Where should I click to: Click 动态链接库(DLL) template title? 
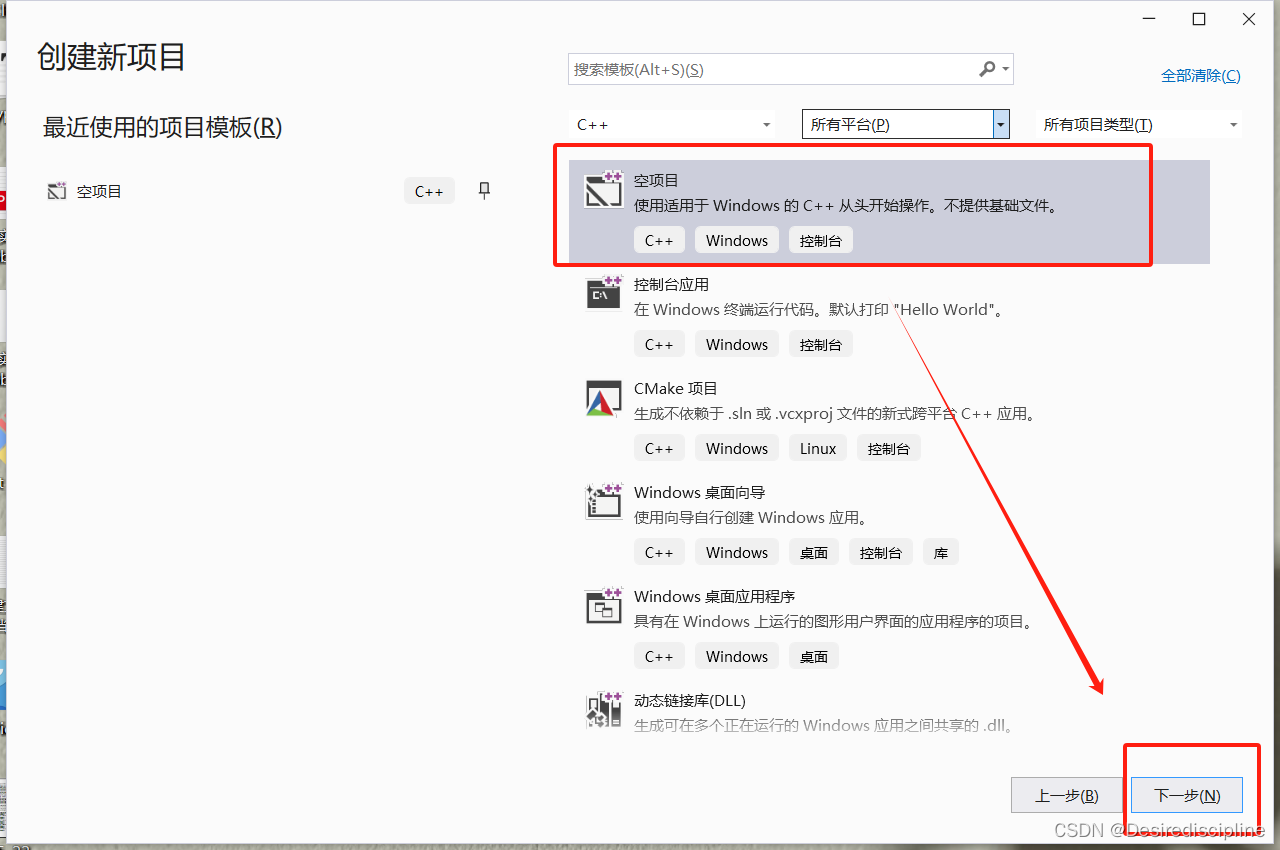click(x=690, y=700)
